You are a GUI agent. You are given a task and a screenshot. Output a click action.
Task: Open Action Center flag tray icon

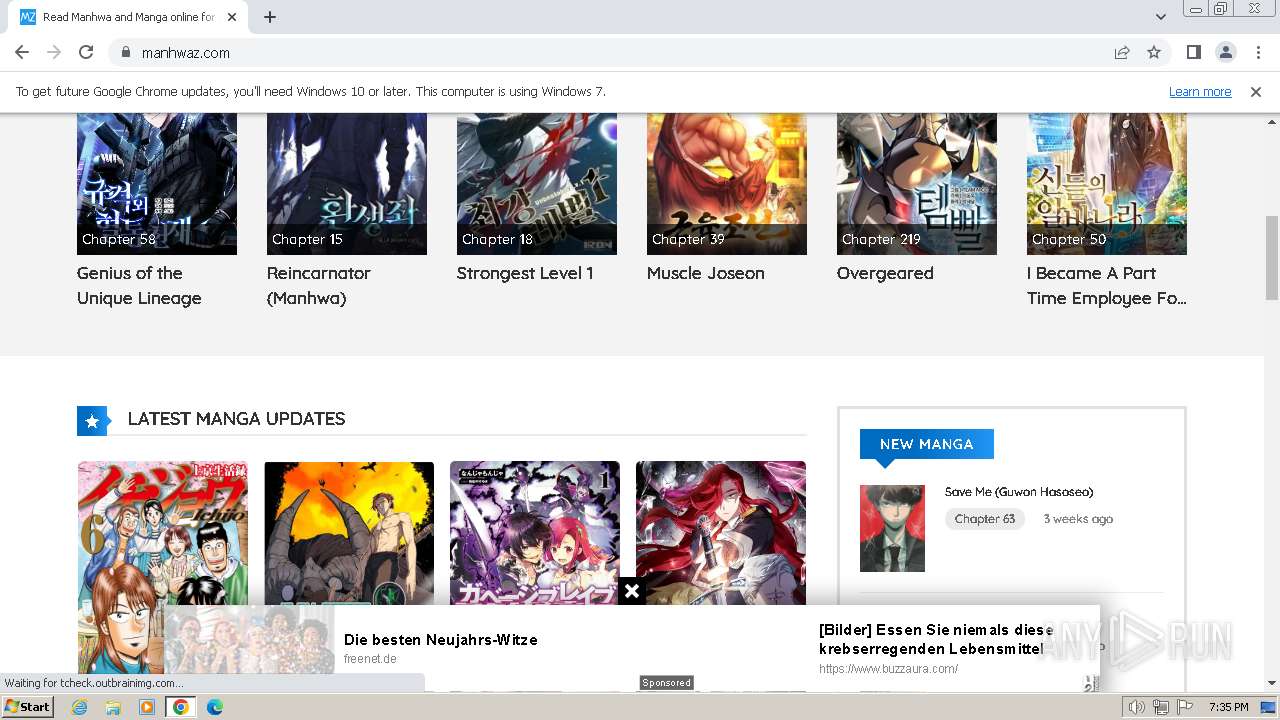coord(1185,707)
